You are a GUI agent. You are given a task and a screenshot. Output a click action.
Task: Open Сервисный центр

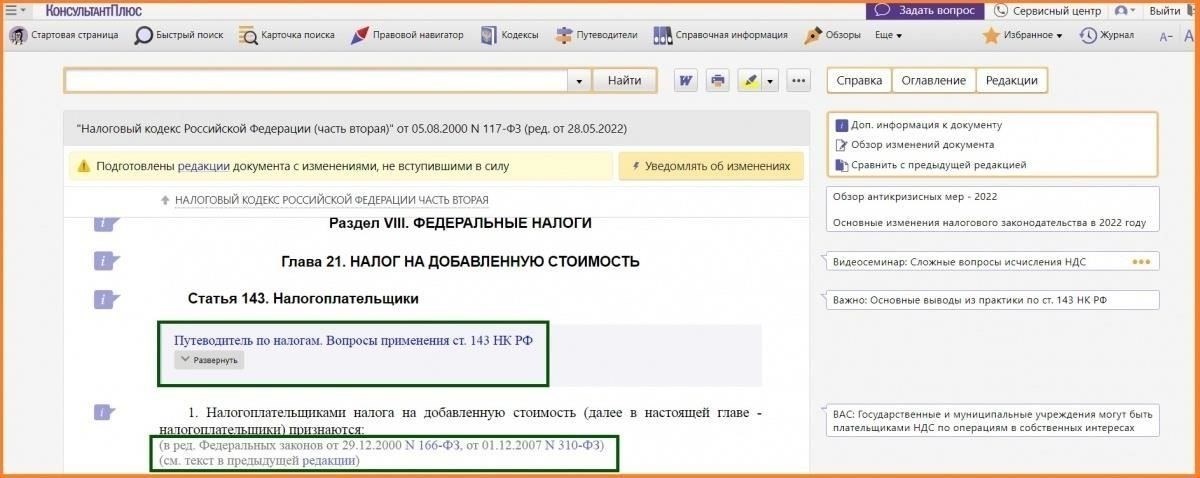point(1048,11)
